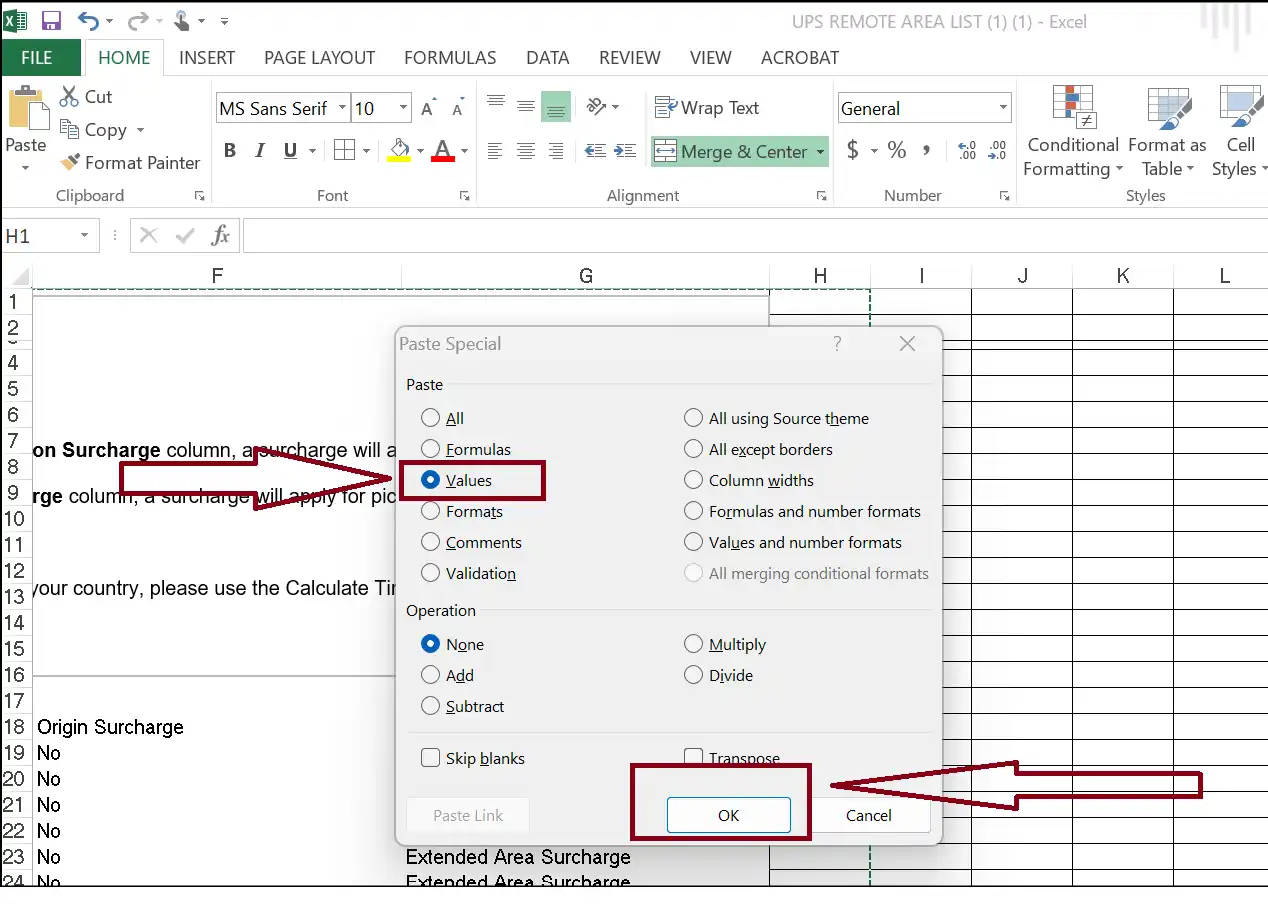Open Fill Color dropdown arrow

[420, 151]
